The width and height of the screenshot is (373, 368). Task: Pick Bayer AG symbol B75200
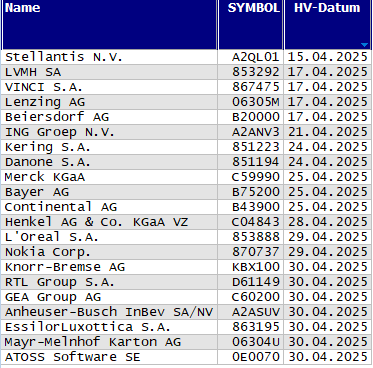click(x=256, y=192)
